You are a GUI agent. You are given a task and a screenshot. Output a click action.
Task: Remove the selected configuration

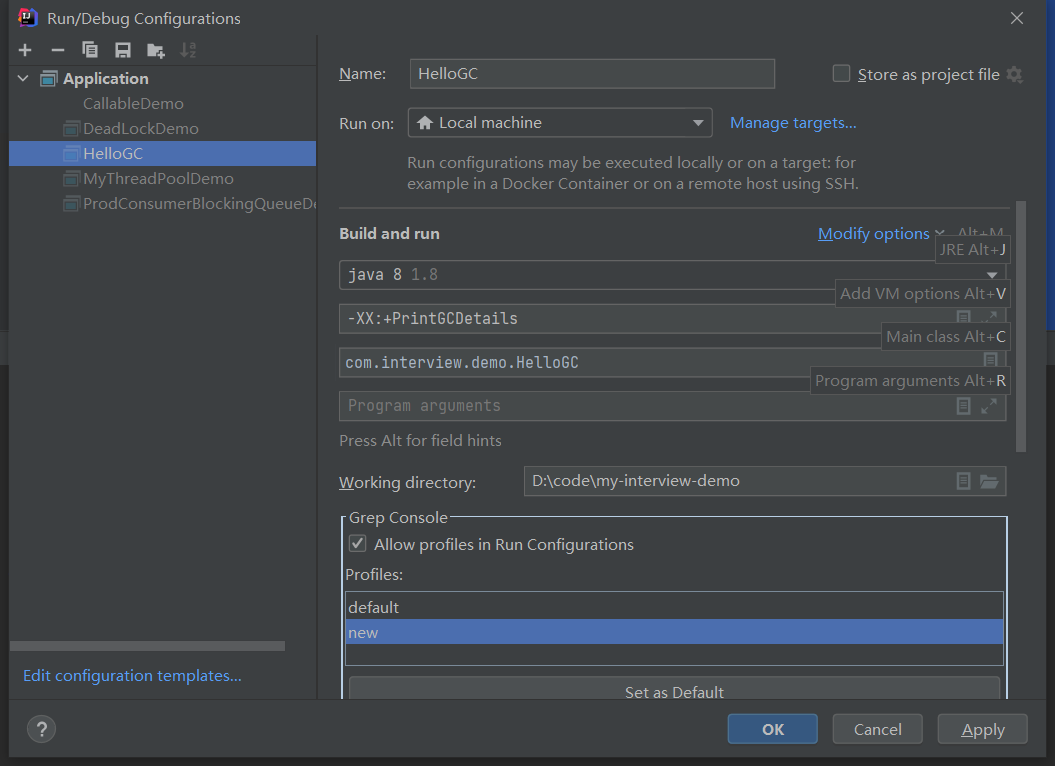pos(58,50)
